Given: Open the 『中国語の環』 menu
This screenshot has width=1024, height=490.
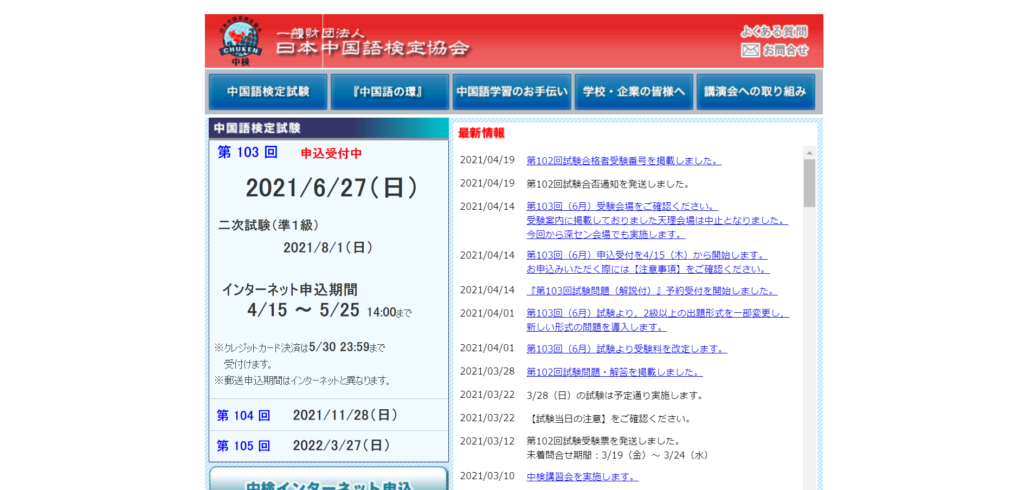Looking at the screenshot, I should (x=390, y=92).
